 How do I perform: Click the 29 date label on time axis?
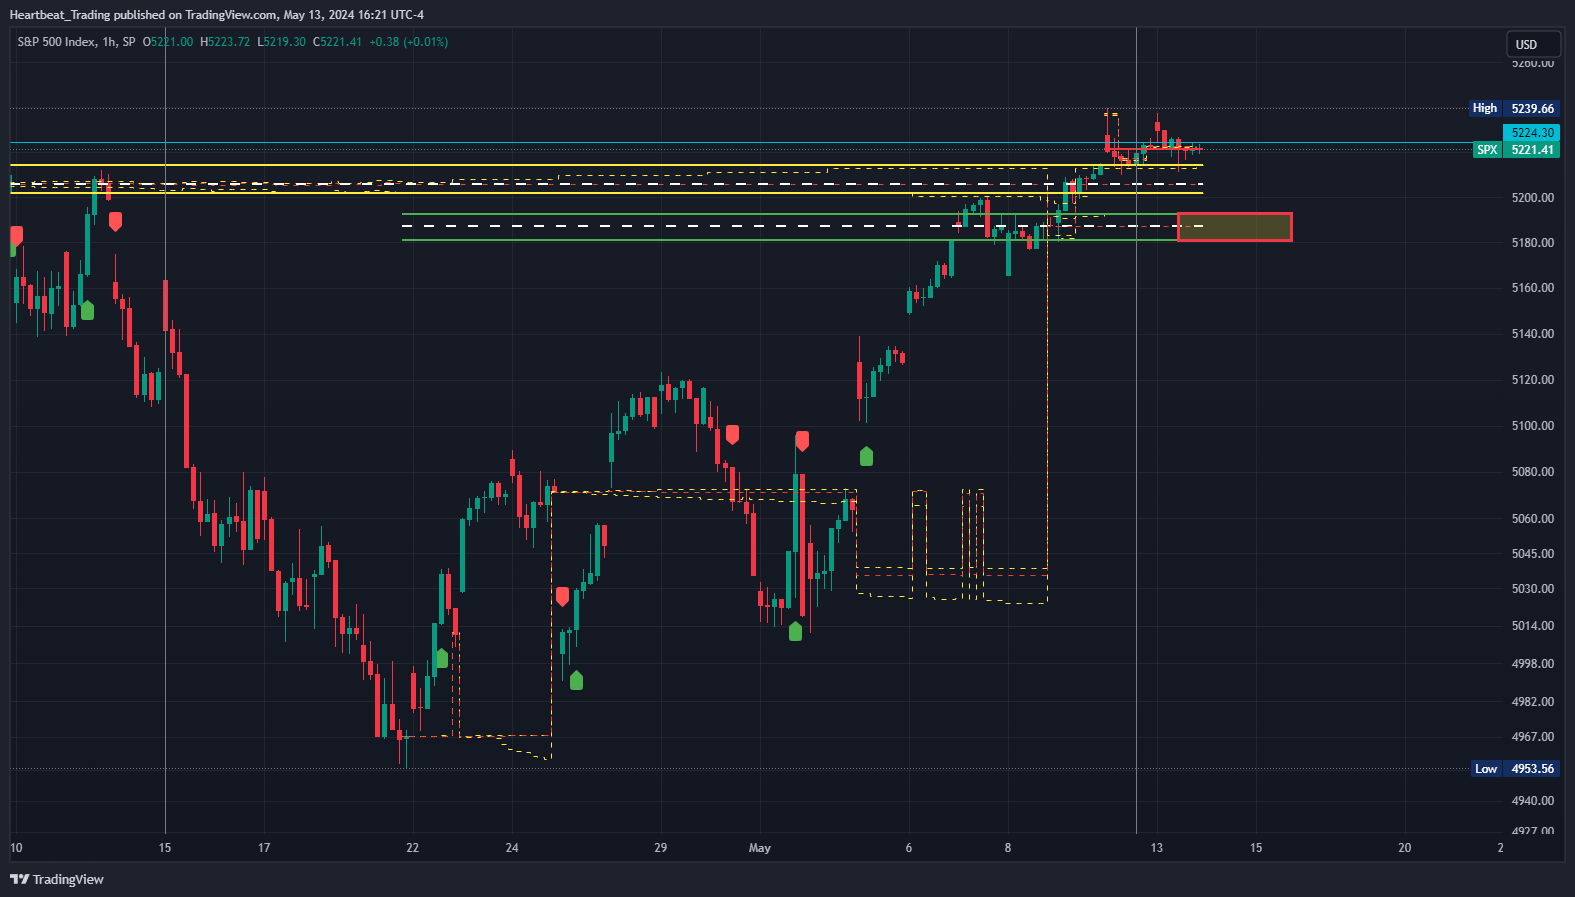click(661, 848)
